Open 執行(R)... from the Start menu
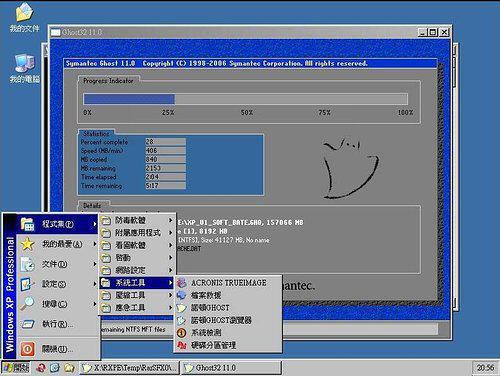Screen dimensions: 500x376 click(x=58, y=324)
